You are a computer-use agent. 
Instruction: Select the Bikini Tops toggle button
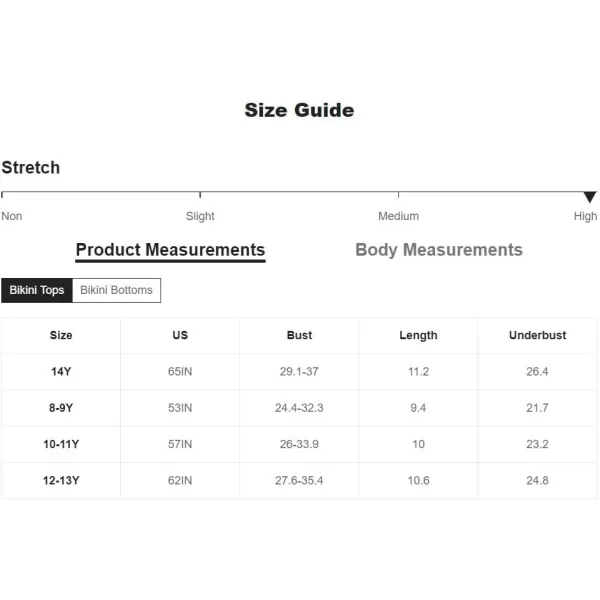pos(37,290)
